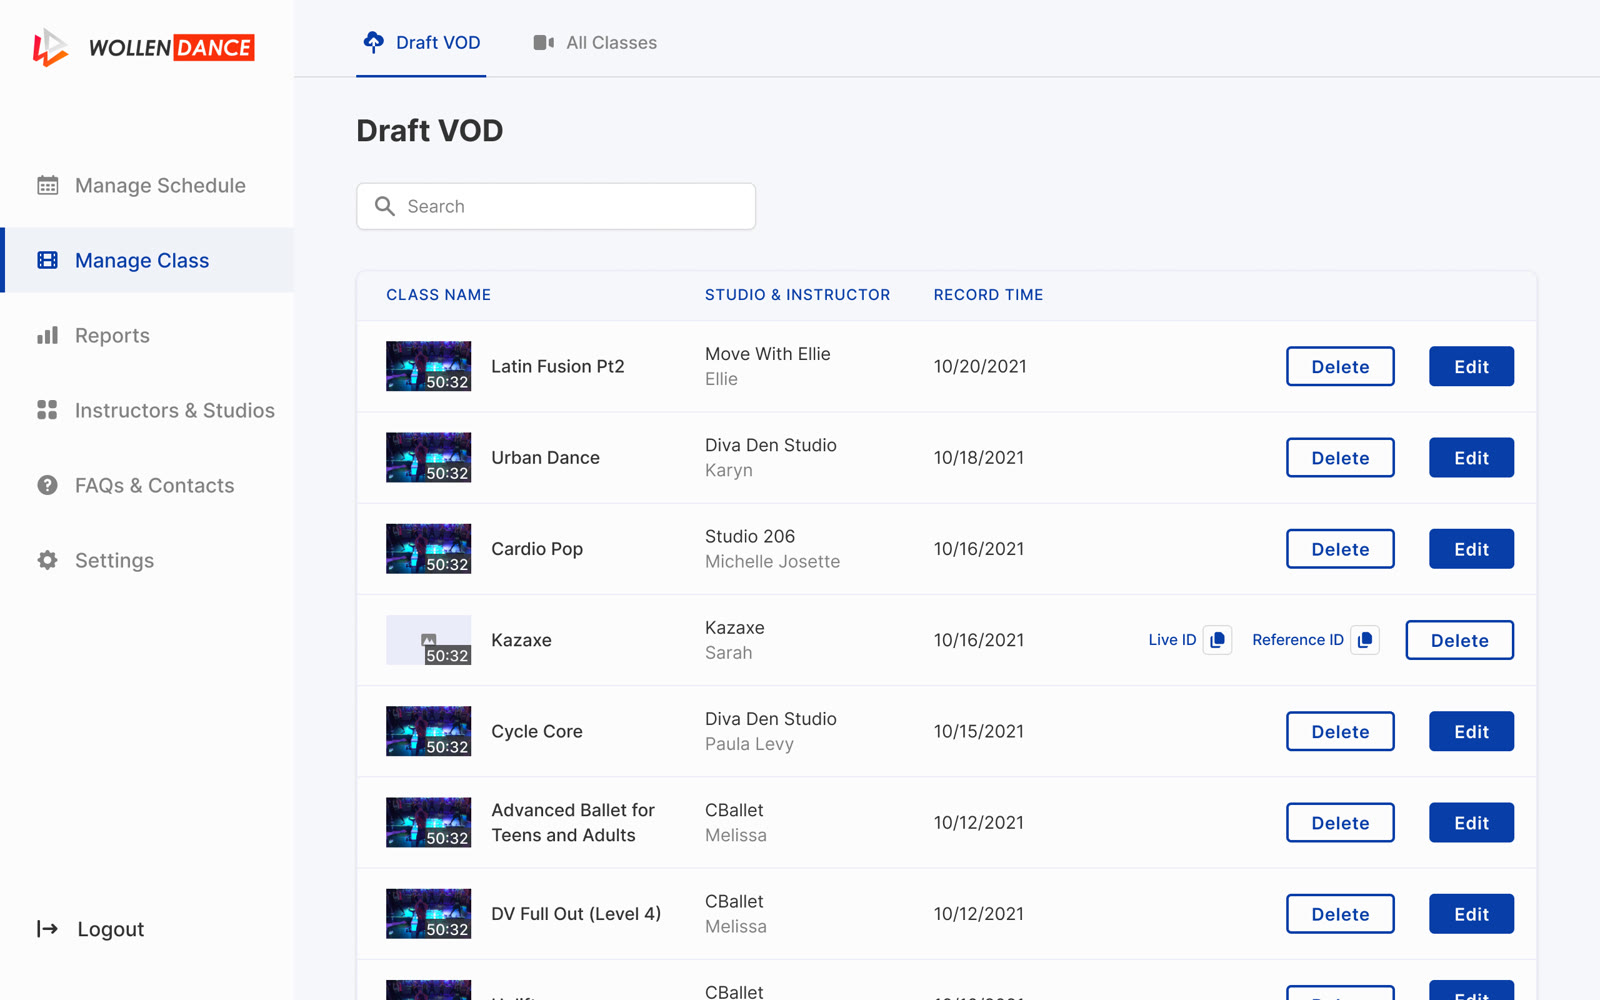Edit the DV Full Out (Level 4) class
Viewport: 1600px width, 1000px height.
pyautogui.click(x=1471, y=914)
